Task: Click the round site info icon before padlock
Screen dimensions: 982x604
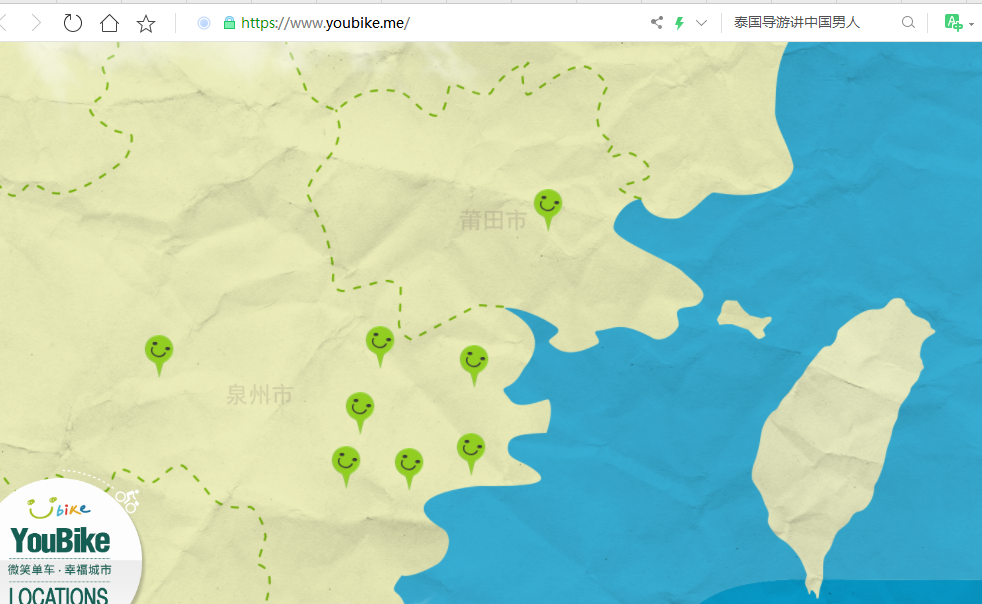Action: tap(204, 23)
